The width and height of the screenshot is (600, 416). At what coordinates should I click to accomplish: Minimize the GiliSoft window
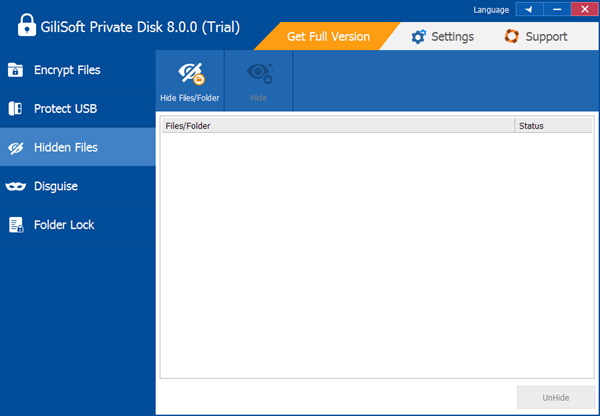[557, 9]
